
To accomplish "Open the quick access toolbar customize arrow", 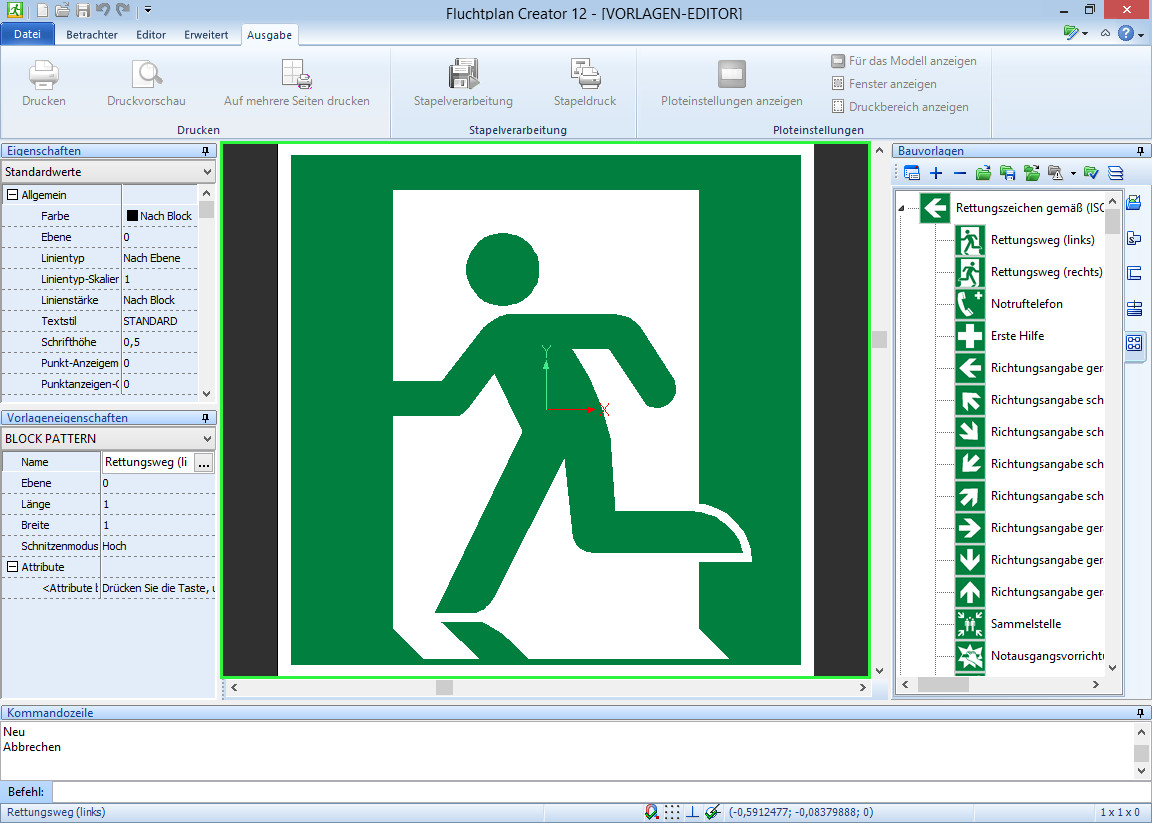I will pos(148,10).
